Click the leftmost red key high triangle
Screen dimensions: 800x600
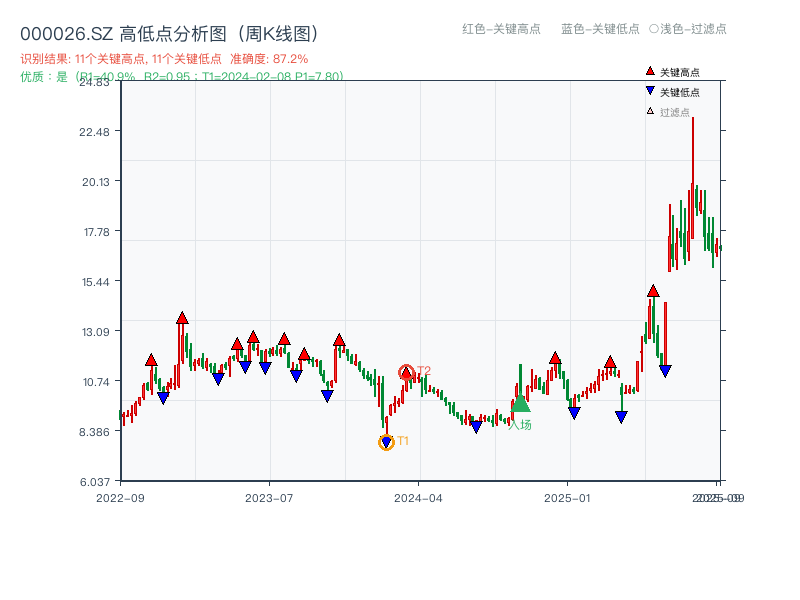151,360
